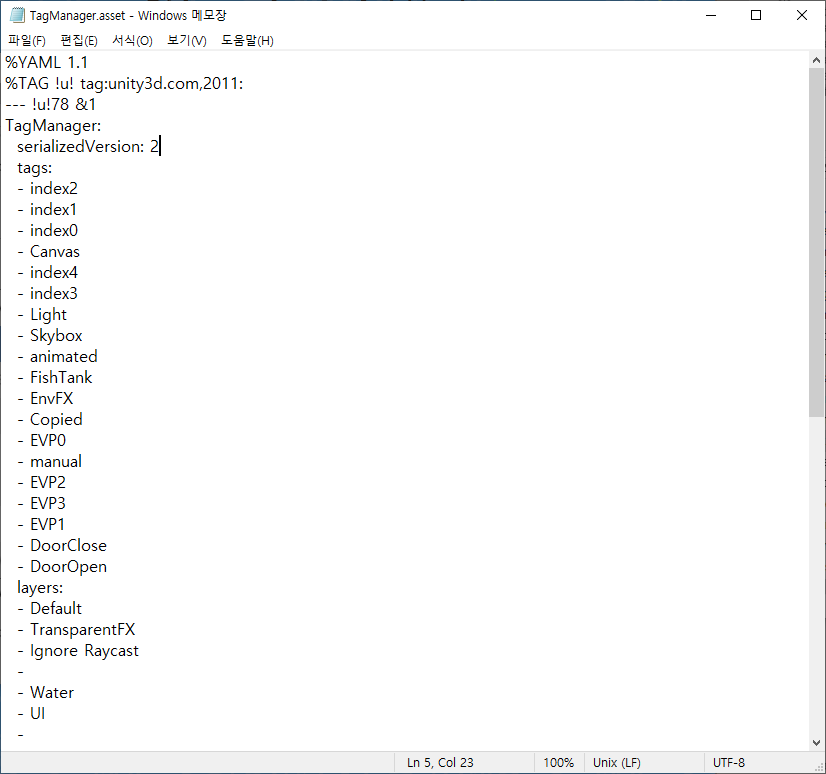Click the index2 tag entry
The height and width of the screenshot is (774, 826).
pos(47,189)
